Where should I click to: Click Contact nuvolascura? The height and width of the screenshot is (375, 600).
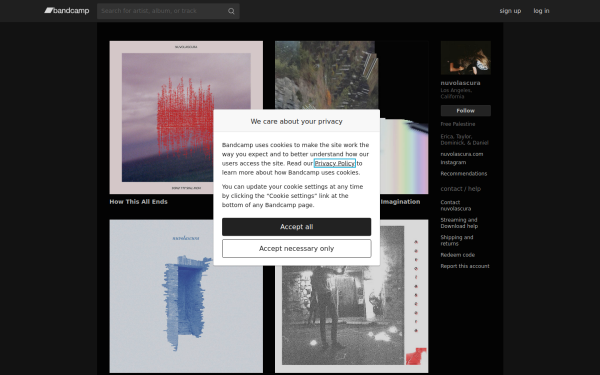pyautogui.click(x=456, y=205)
